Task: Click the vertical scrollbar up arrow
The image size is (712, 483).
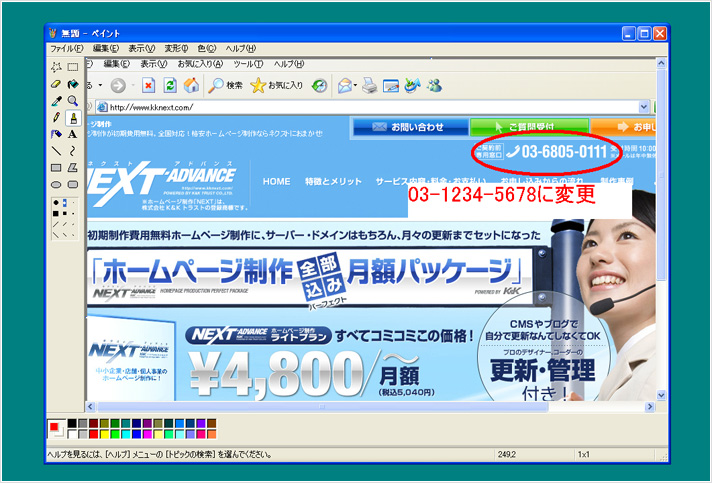Action: tap(661, 63)
